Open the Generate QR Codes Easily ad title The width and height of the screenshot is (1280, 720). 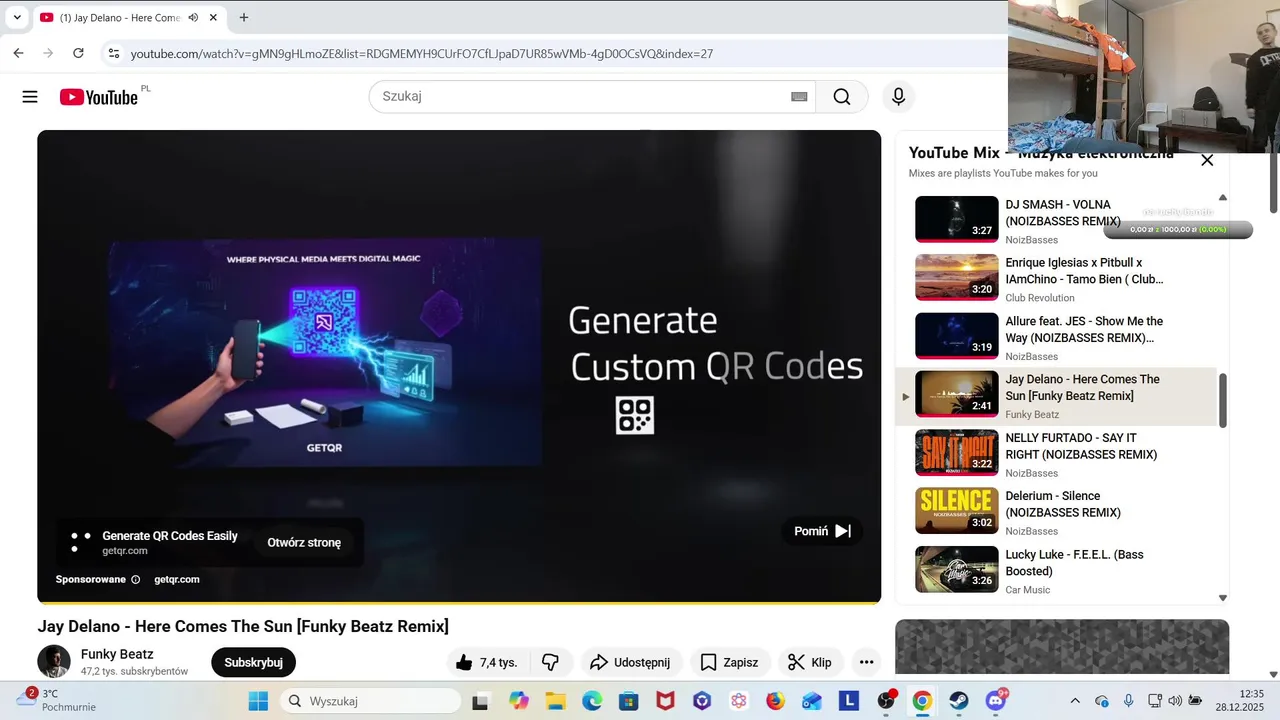coord(170,536)
